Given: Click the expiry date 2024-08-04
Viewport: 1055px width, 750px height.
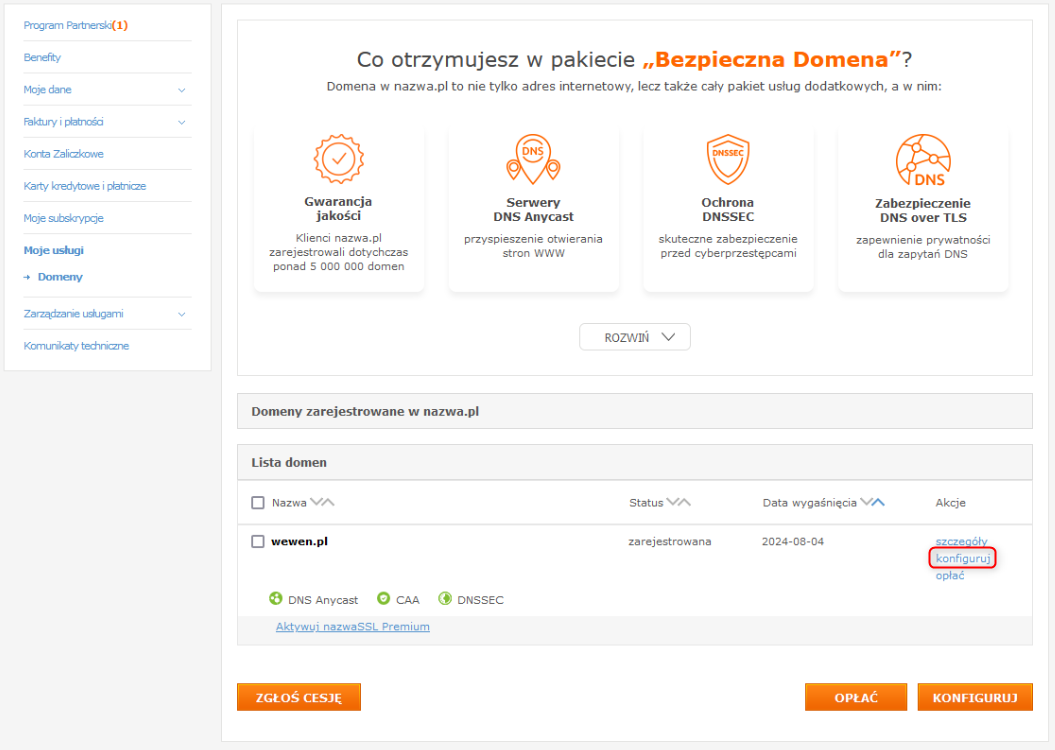Looking at the screenshot, I should 793,541.
